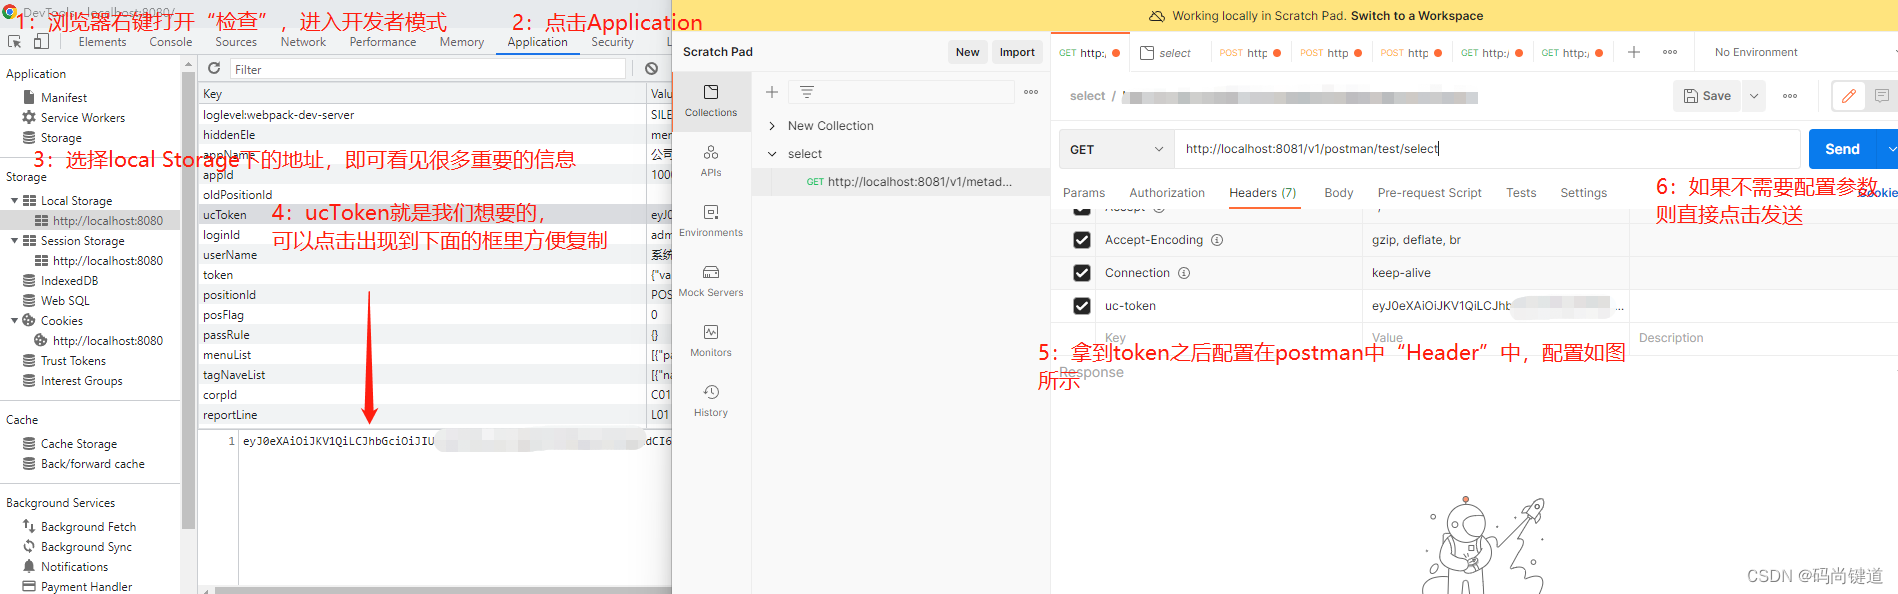The width and height of the screenshot is (1898, 594).
Task: Toggle the Connection header checkbox
Action: pos(1081,273)
